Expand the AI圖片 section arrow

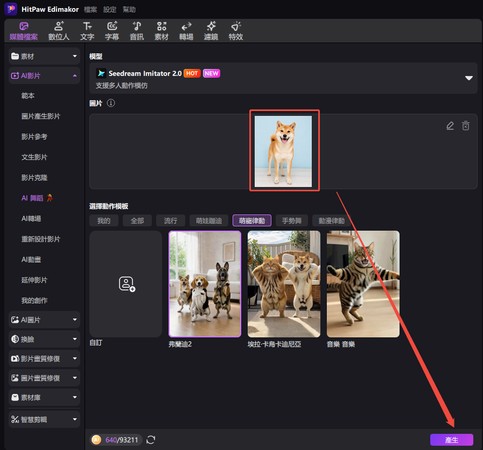(x=75, y=320)
